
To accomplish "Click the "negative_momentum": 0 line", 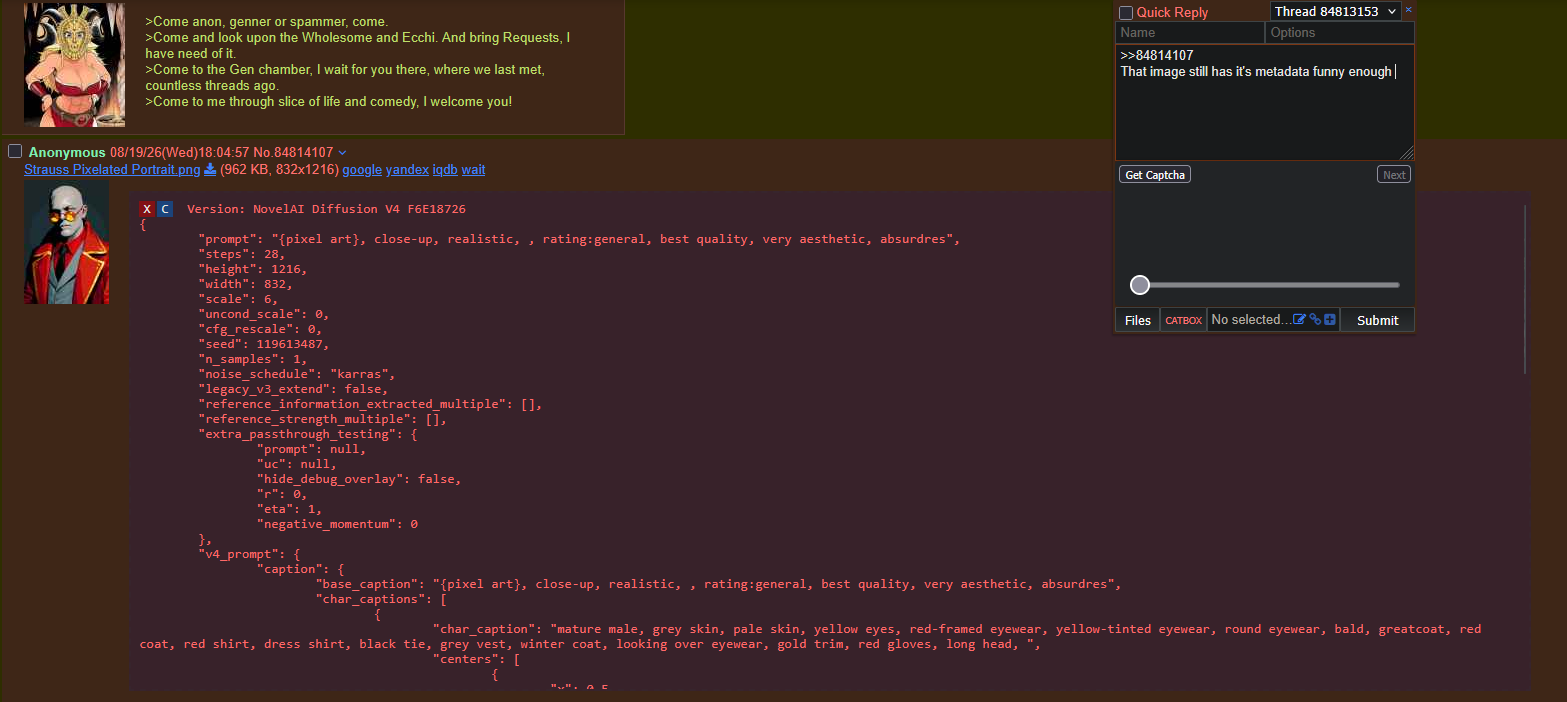I will pyautogui.click(x=337, y=524).
